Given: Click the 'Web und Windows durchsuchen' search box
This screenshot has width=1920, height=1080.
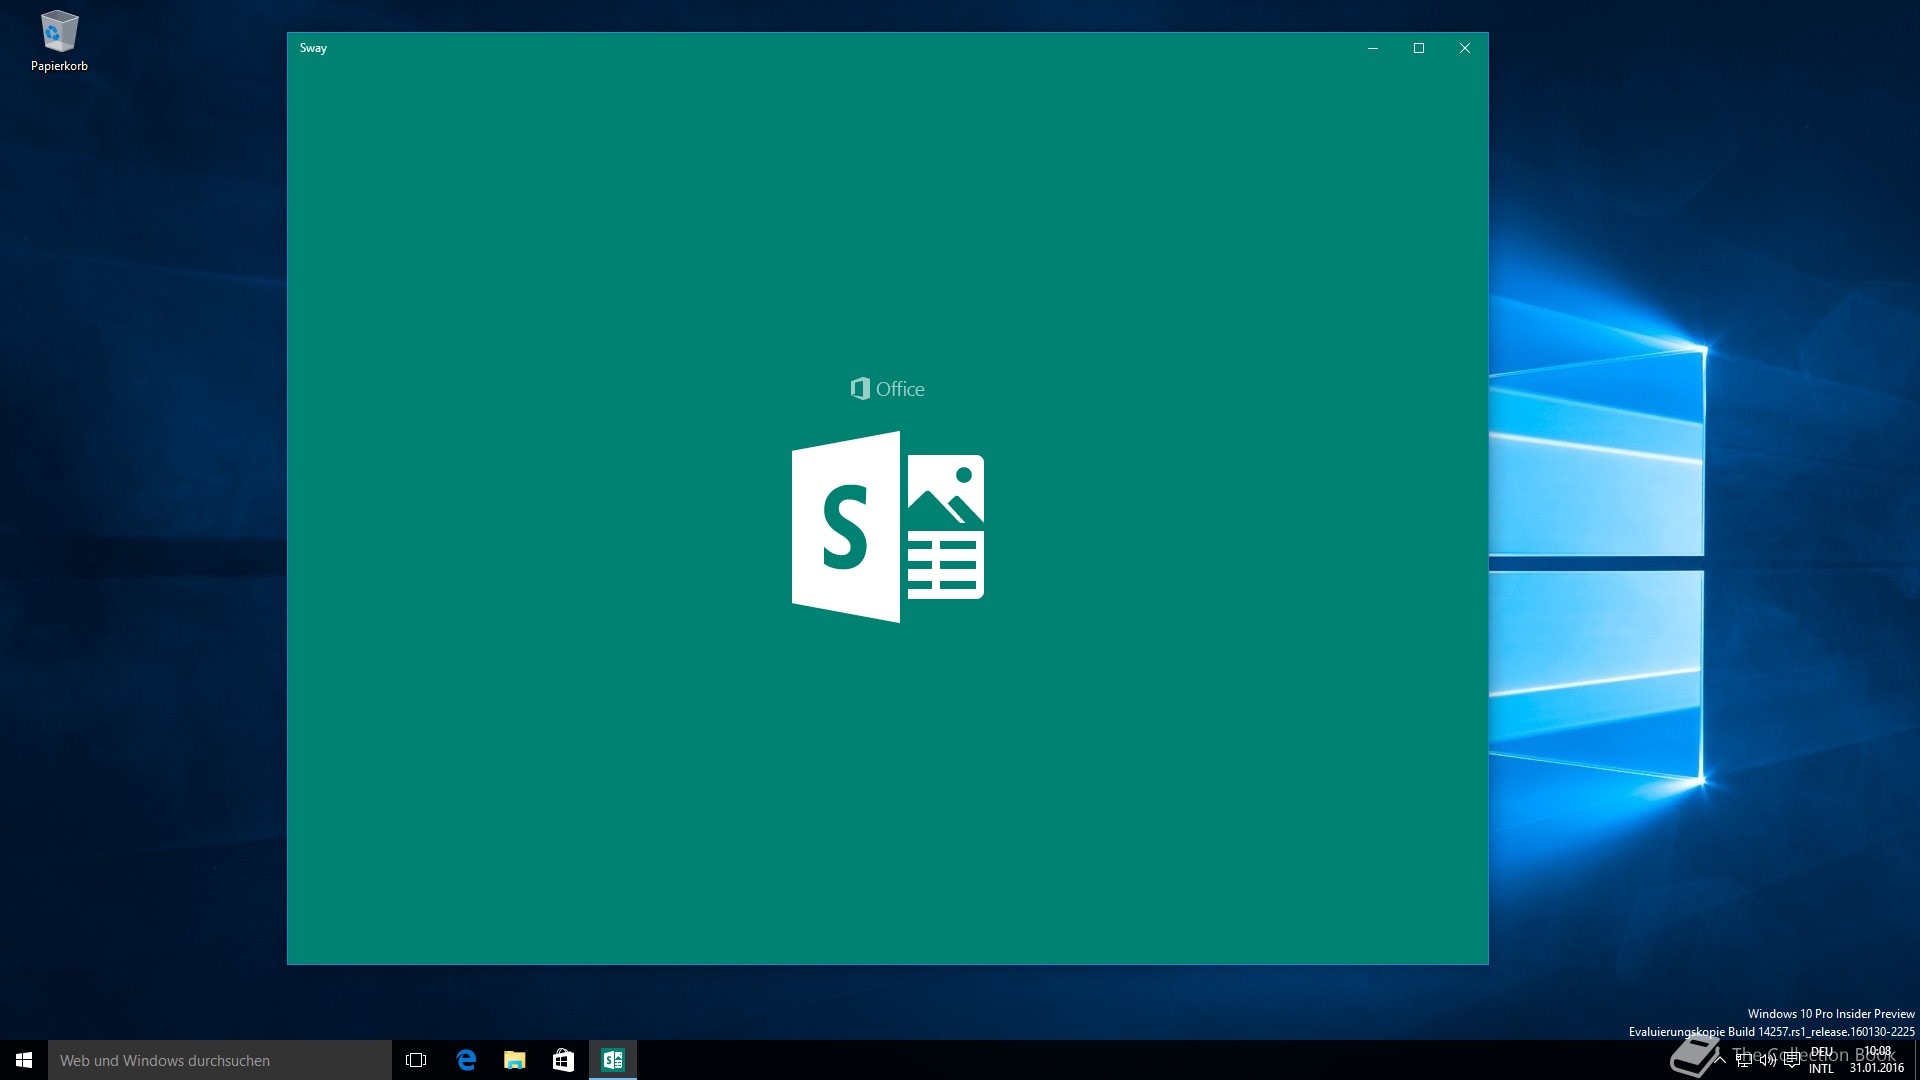Looking at the screenshot, I should tap(220, 1060).
